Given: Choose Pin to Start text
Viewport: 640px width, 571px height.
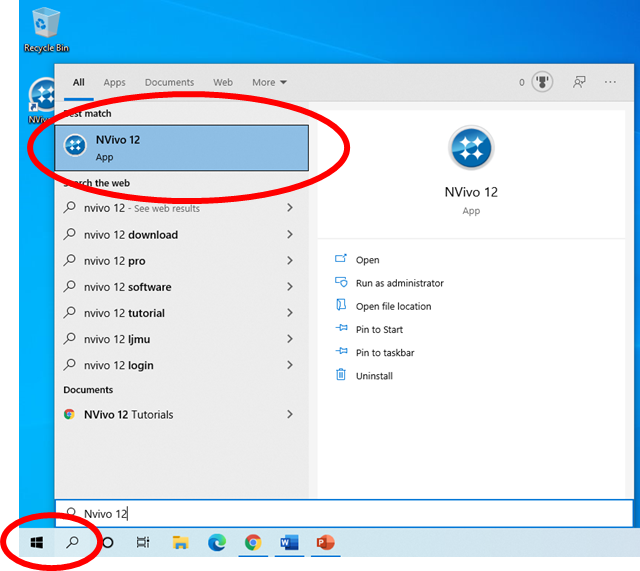Looking at the screenshot, I should tap(379, 329).
